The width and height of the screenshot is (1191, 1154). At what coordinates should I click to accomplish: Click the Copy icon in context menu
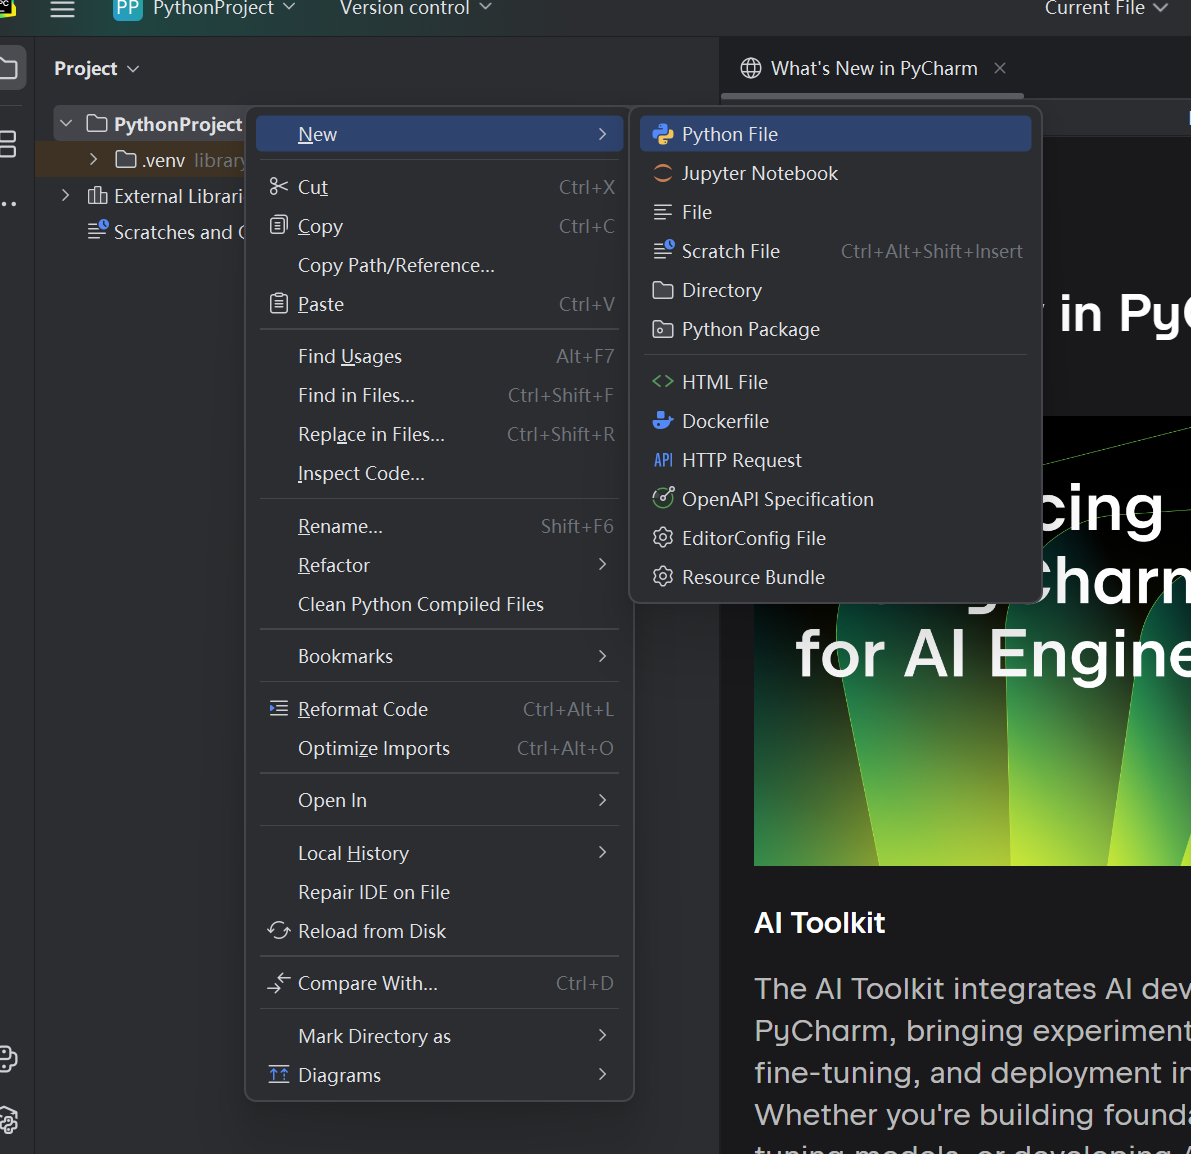(279, 226)
